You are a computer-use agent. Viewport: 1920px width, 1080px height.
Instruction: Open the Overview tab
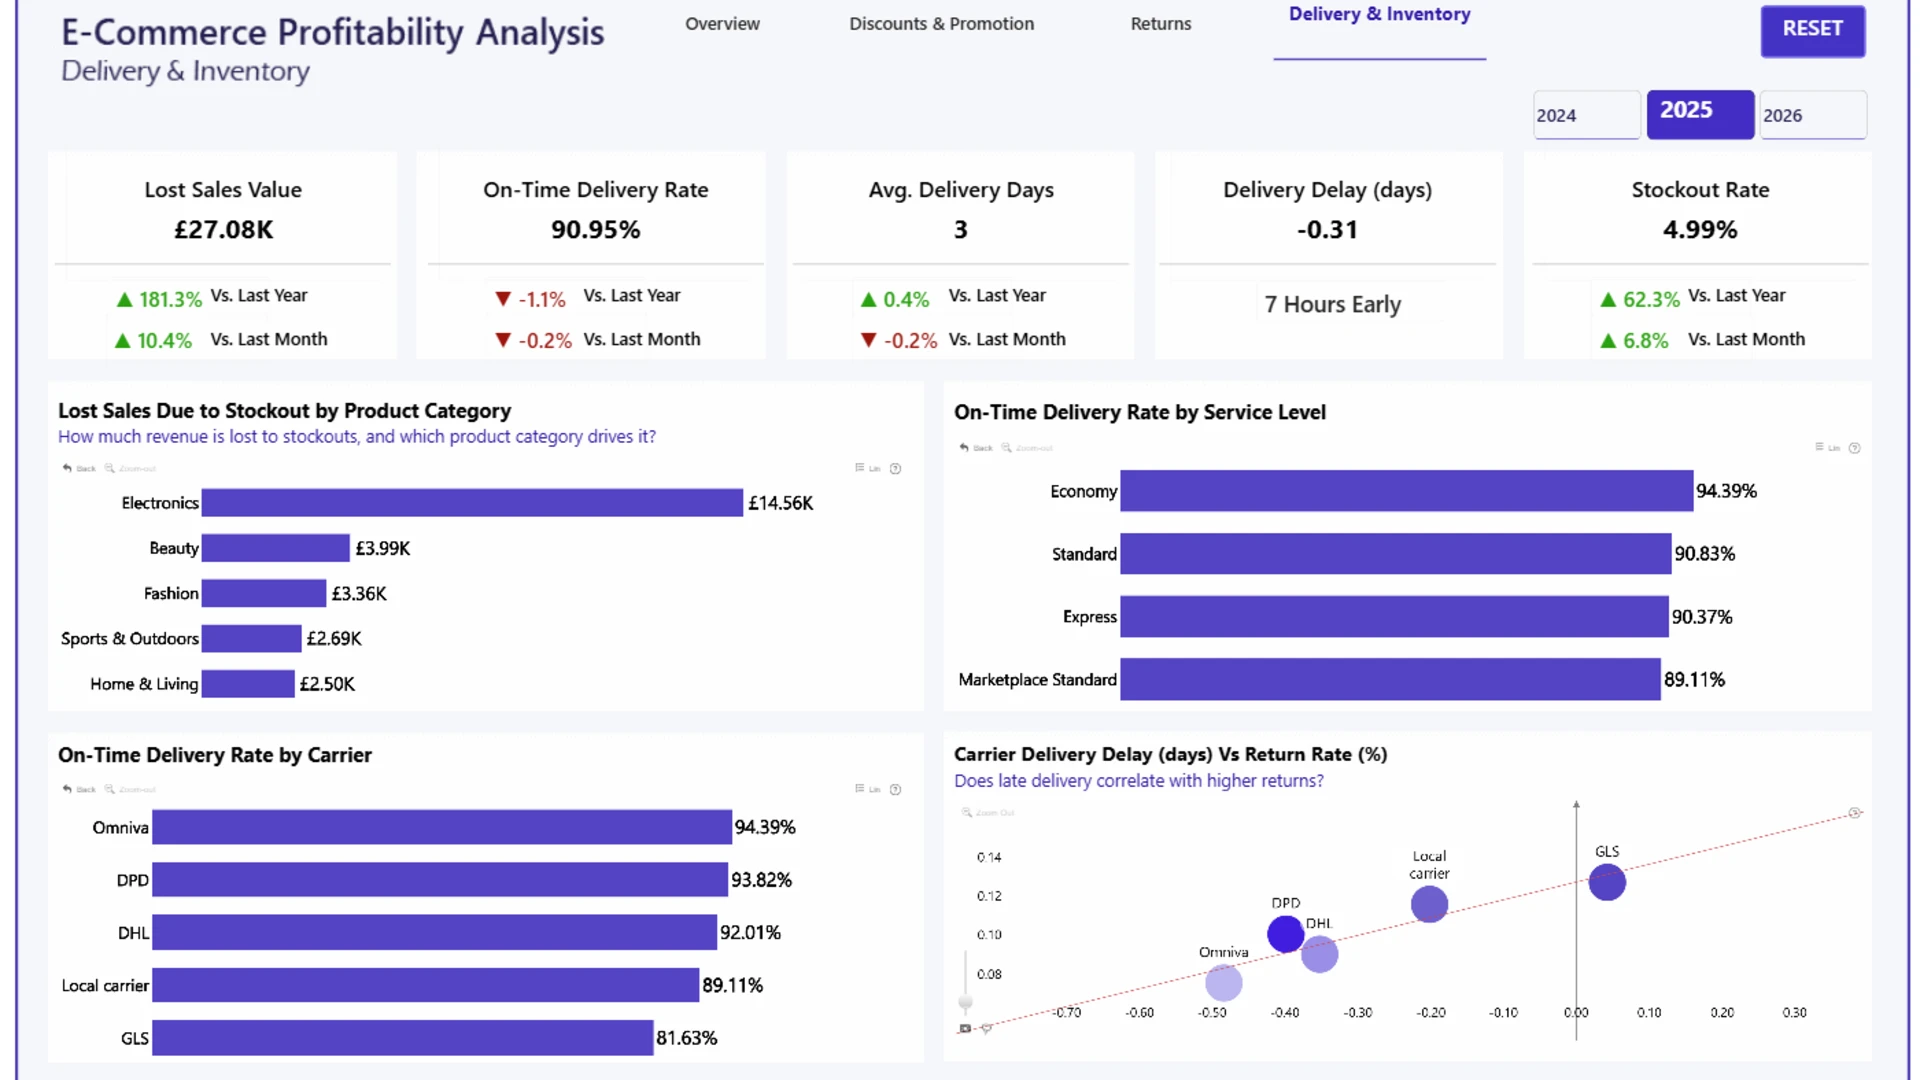click(x=722, y=24)
